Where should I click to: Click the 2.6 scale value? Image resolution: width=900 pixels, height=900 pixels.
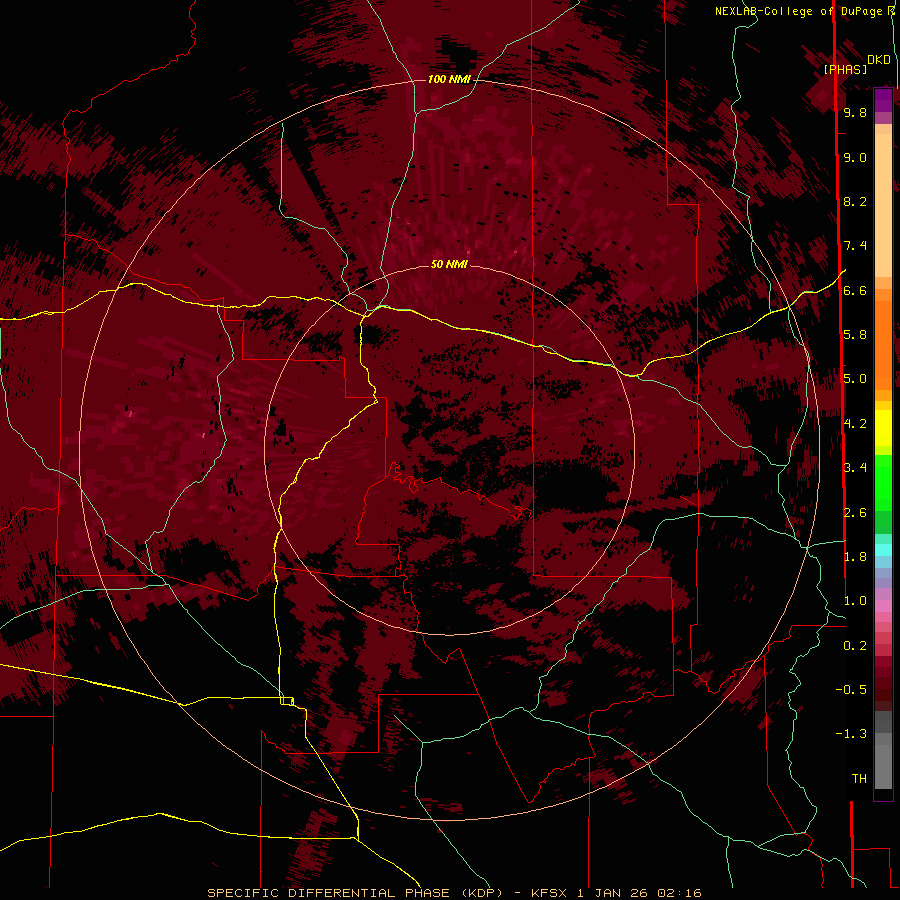coord(855,513)
